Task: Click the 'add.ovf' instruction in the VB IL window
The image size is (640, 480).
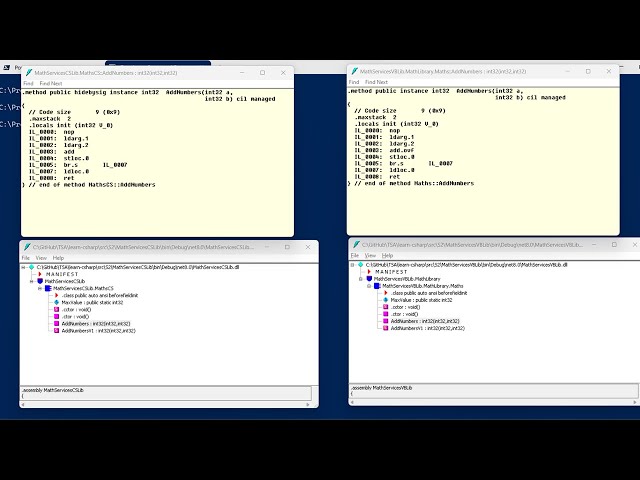Action: click(402, 150)
